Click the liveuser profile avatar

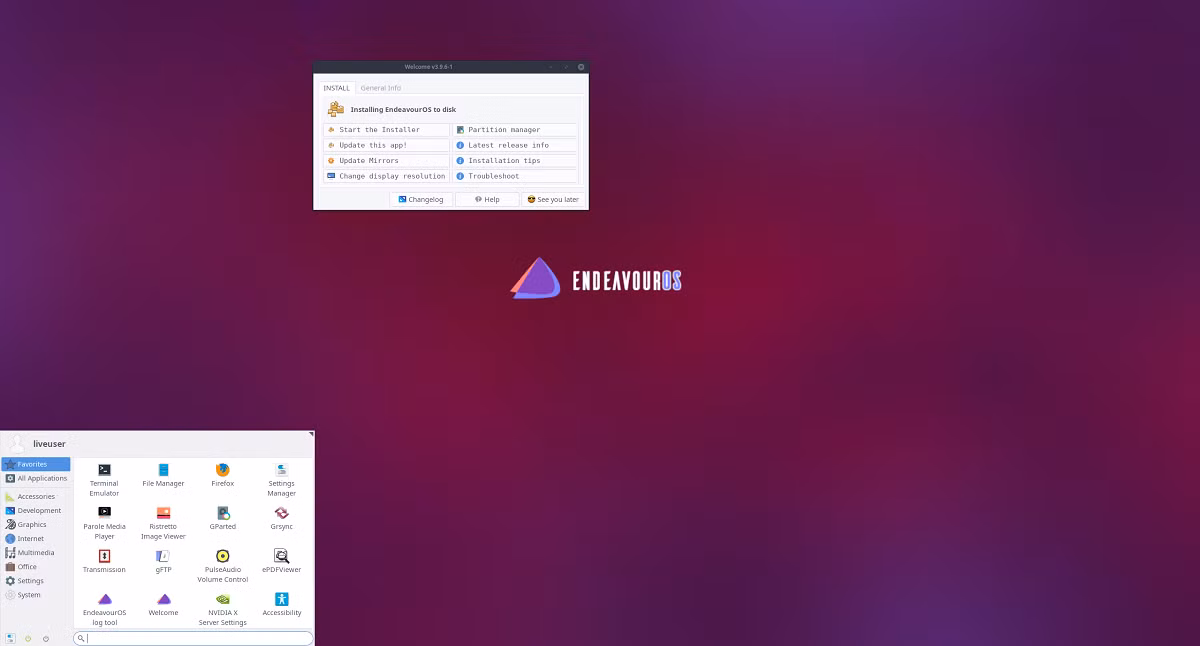[17, 443]
